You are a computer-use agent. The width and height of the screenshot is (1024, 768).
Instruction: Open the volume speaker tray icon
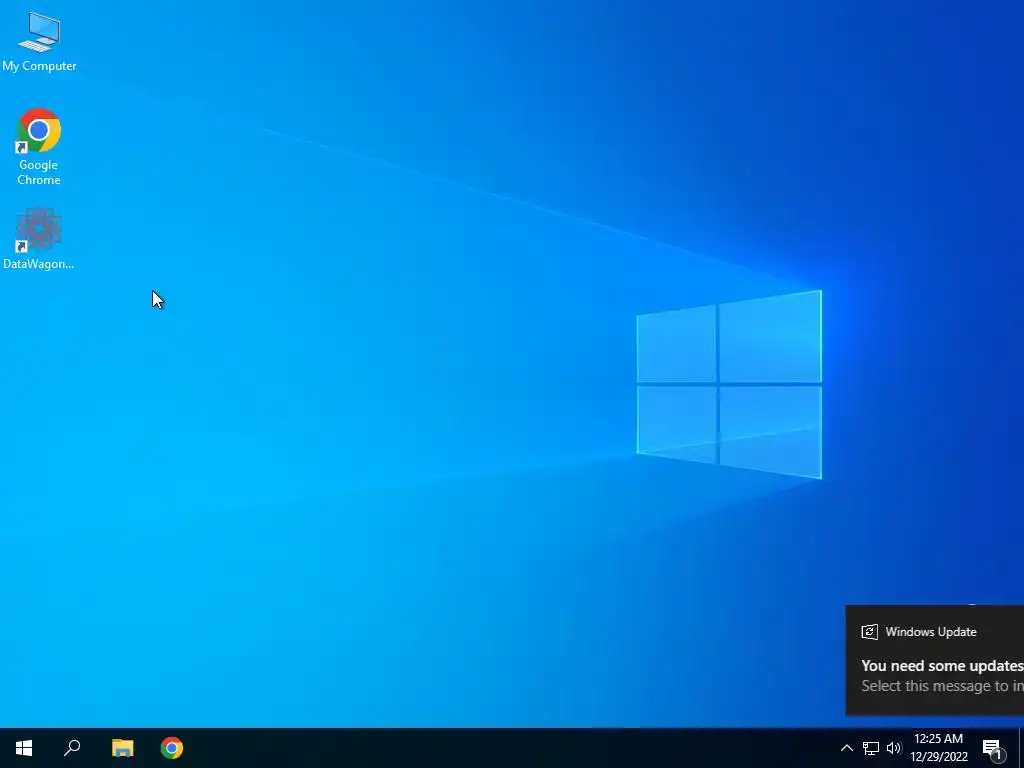click(x=893, y=748)
